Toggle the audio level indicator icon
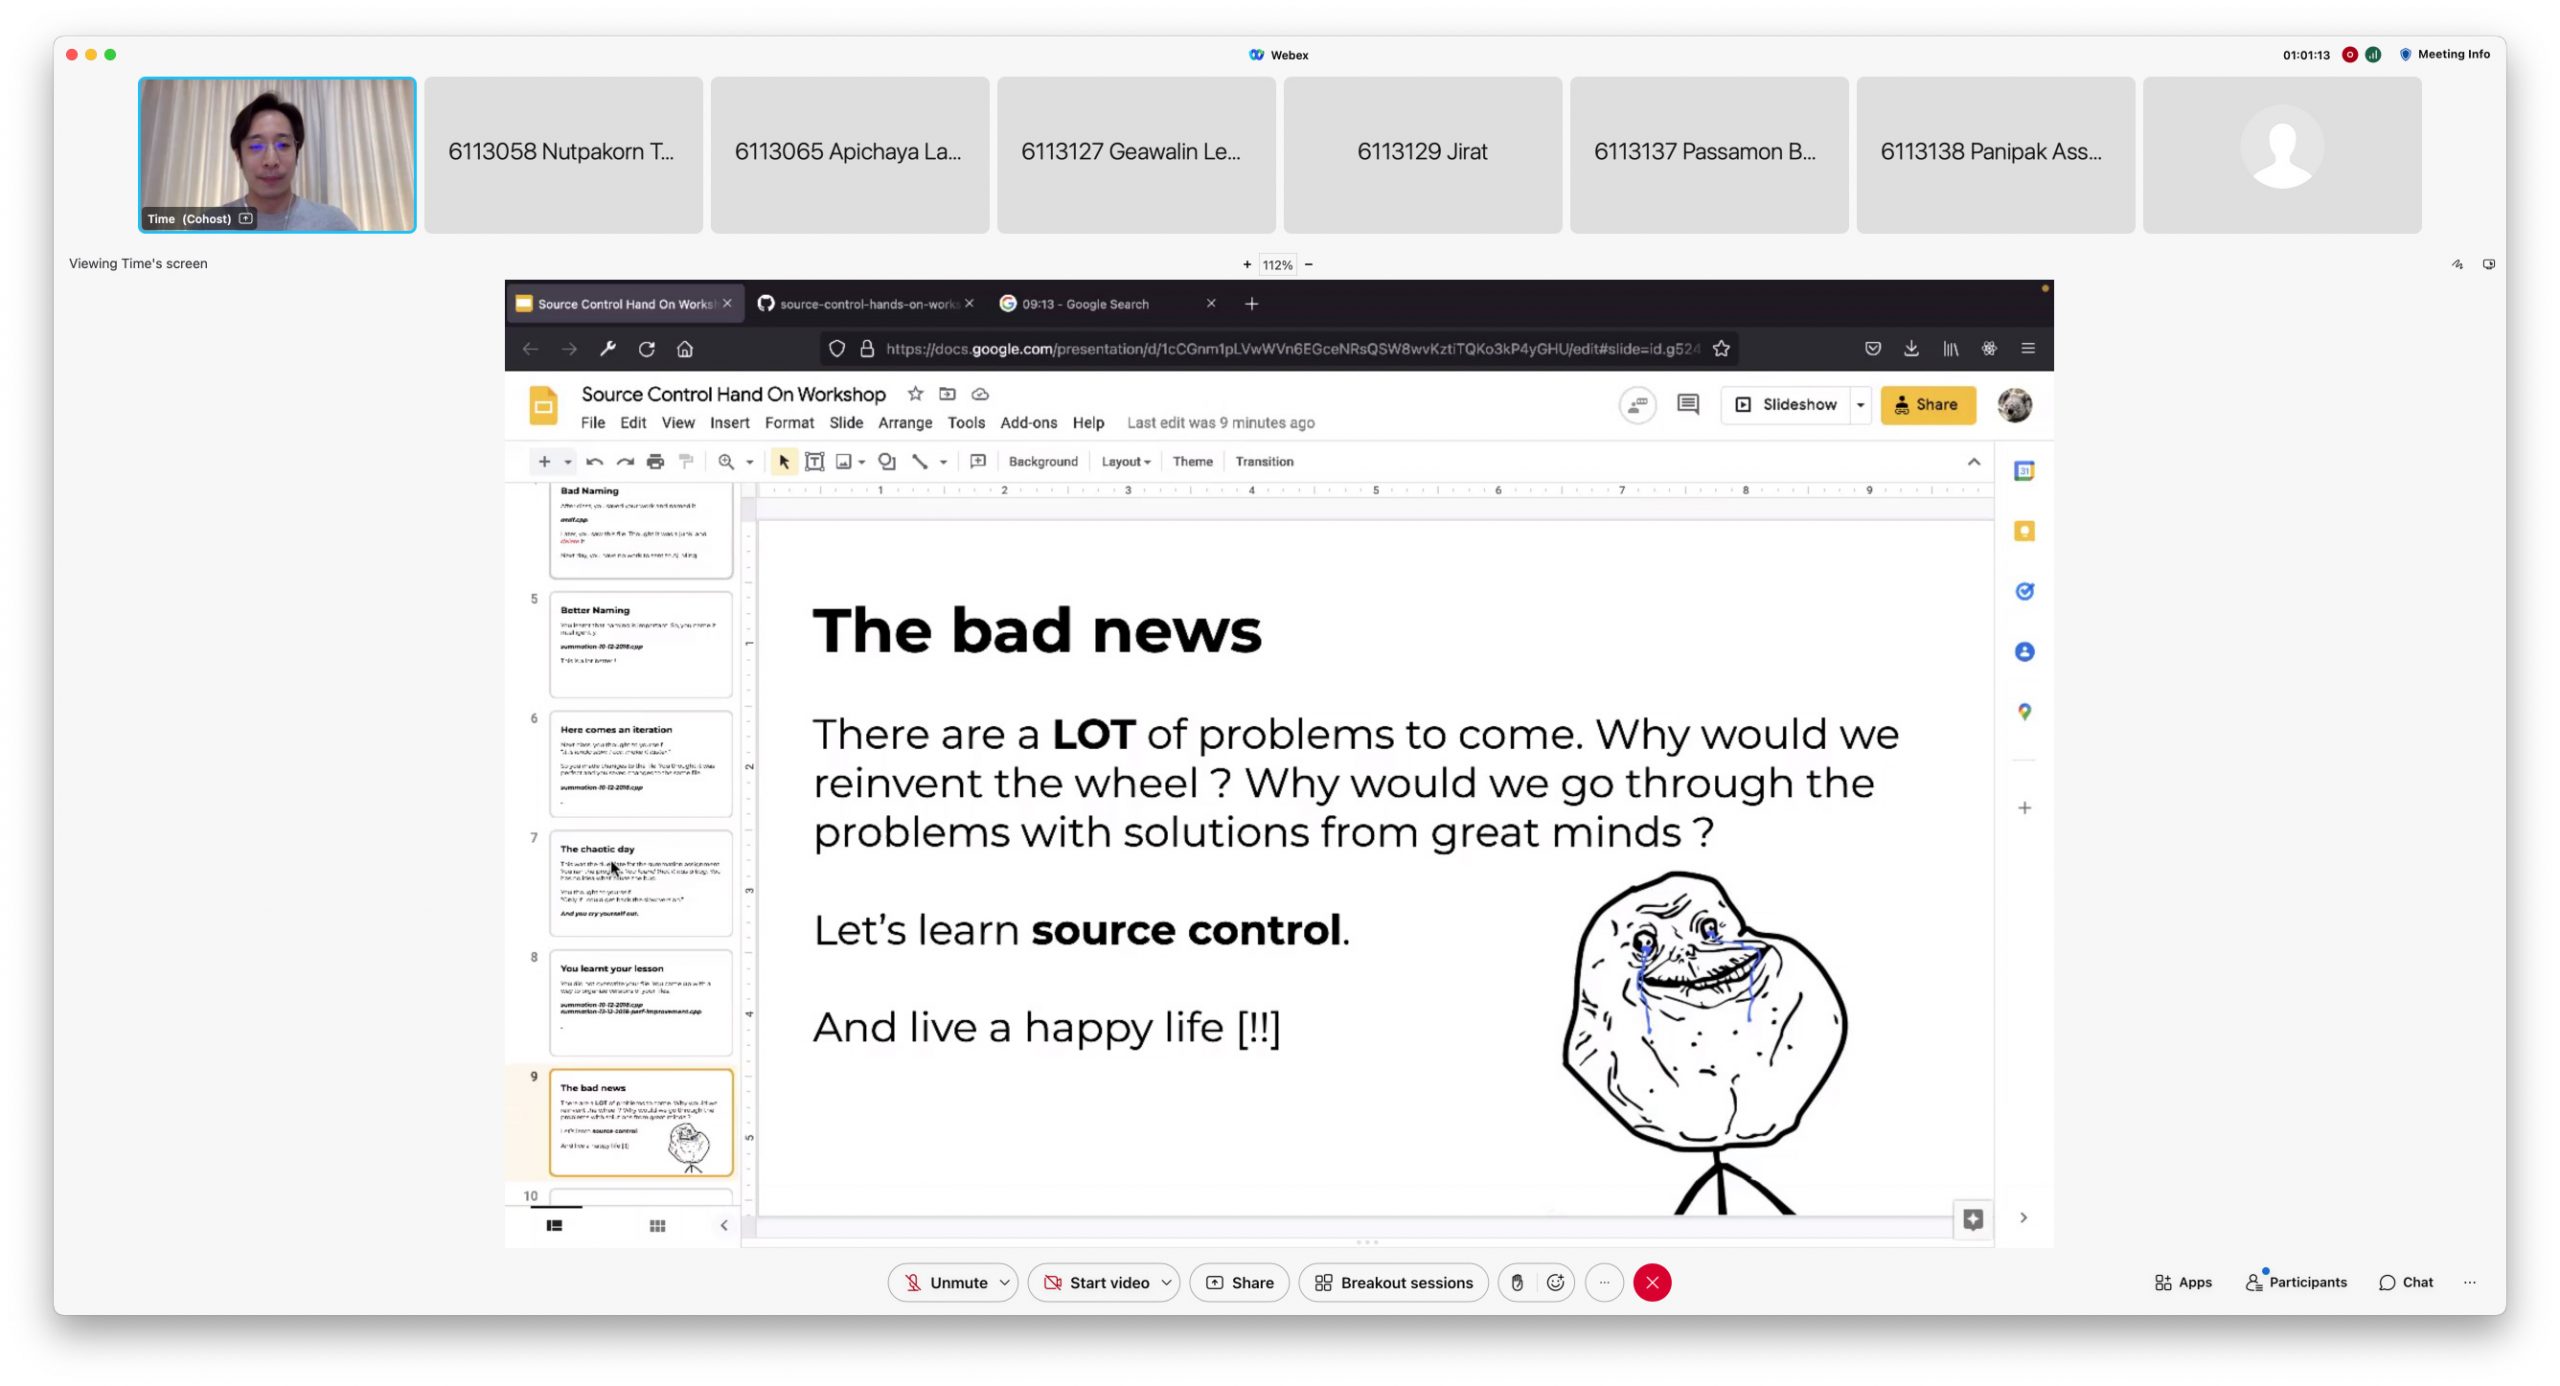Image resolution: width=2560 pixels, height=1386 pixels. point(2373,54)
